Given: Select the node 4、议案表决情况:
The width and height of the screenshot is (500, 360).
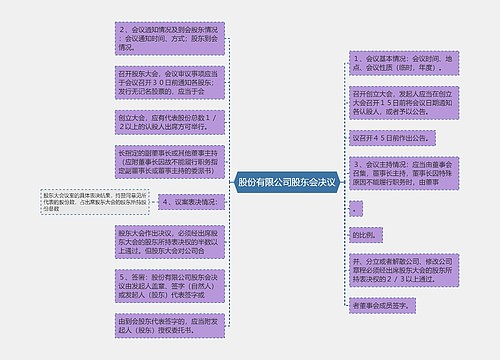Looking at the screenshot, I should point(191,202).
